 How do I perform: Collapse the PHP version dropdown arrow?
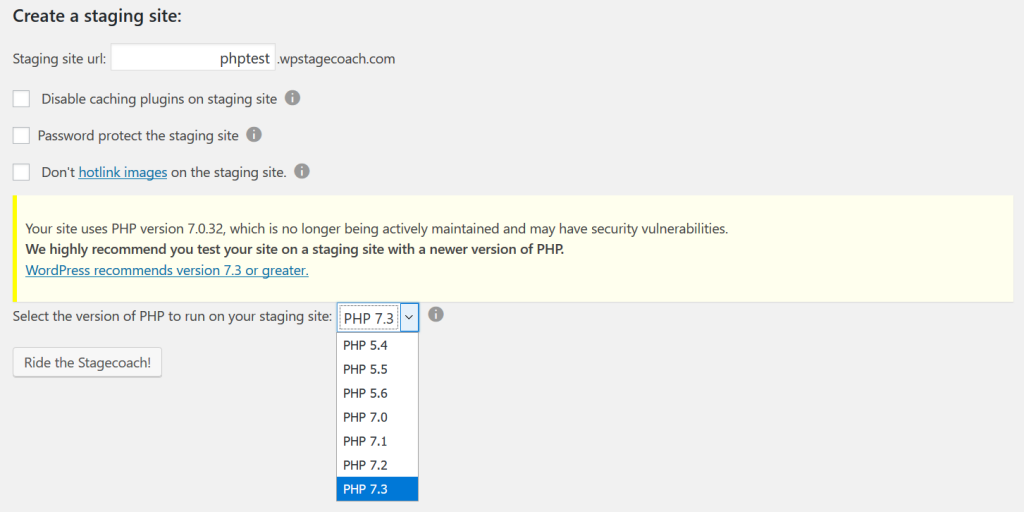[409, 317]
